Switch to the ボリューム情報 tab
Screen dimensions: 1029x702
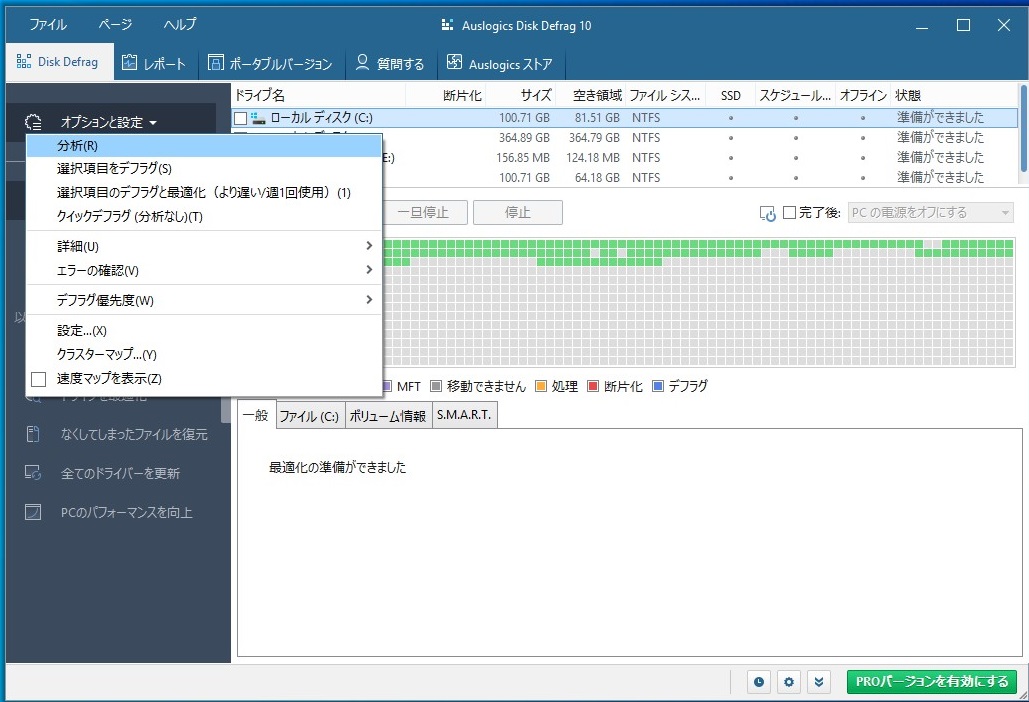[387, 416]
